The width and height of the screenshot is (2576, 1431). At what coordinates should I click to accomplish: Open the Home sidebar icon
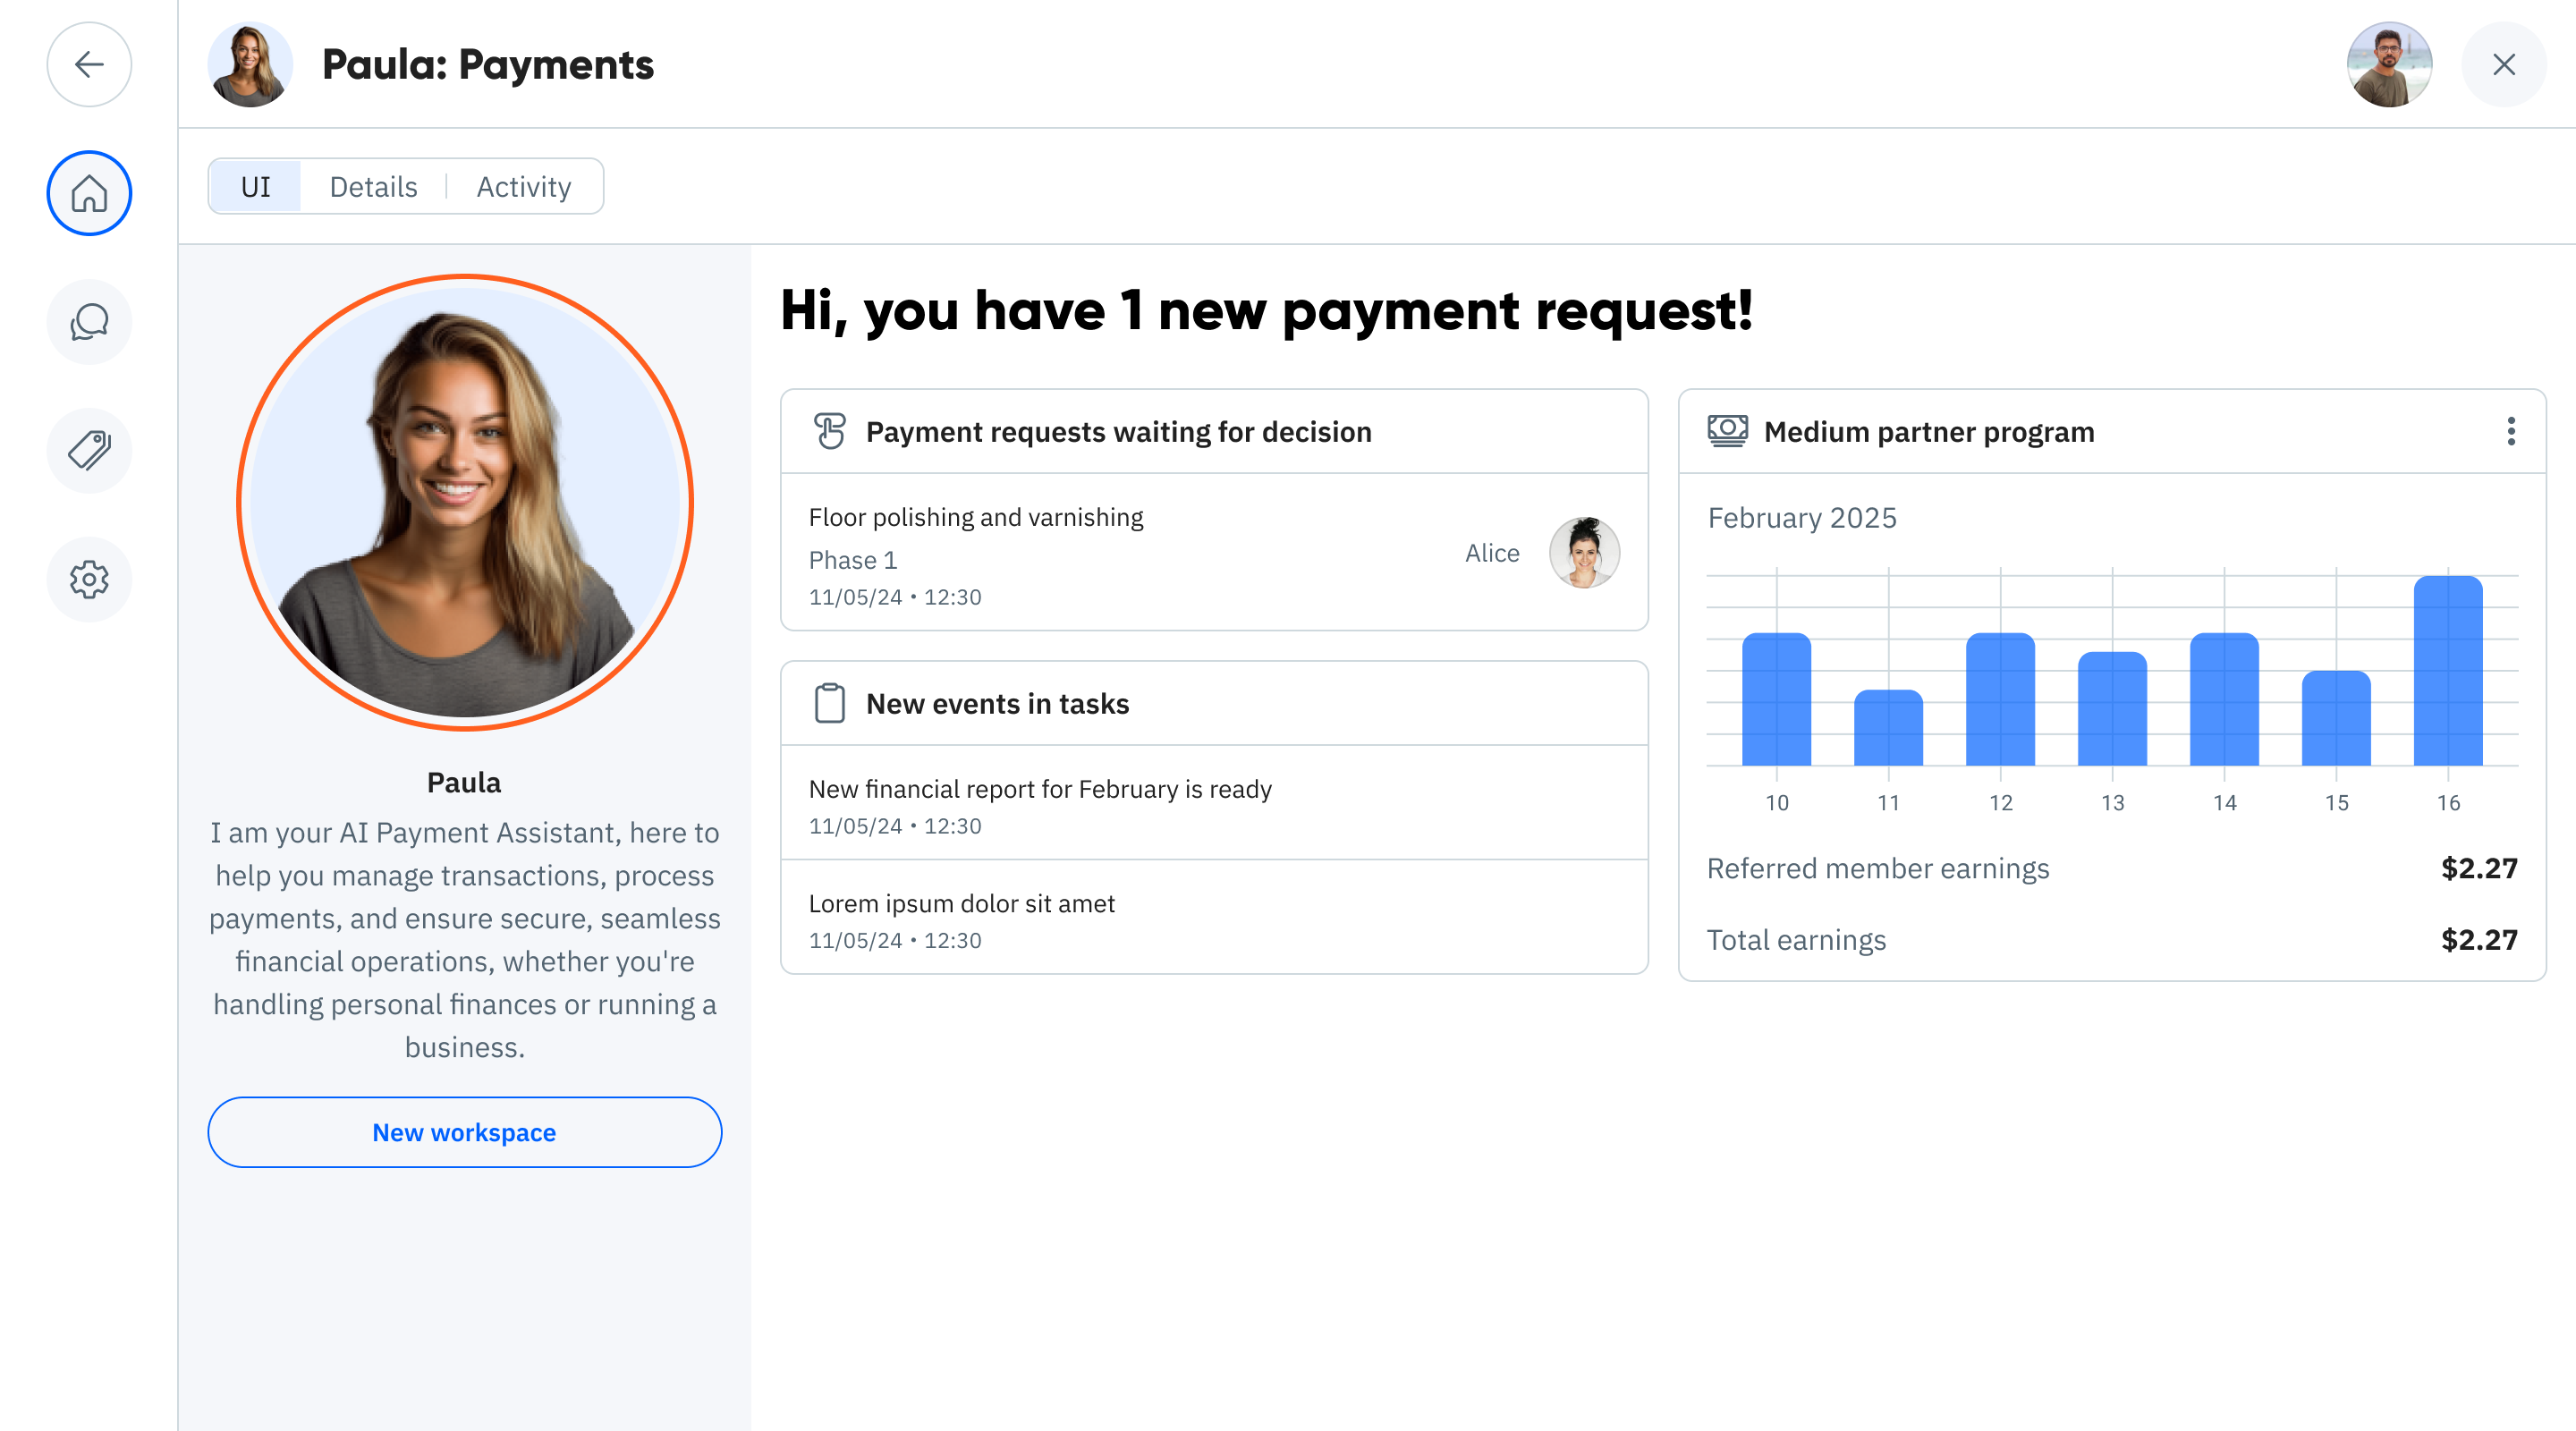[x=89, y=193]
